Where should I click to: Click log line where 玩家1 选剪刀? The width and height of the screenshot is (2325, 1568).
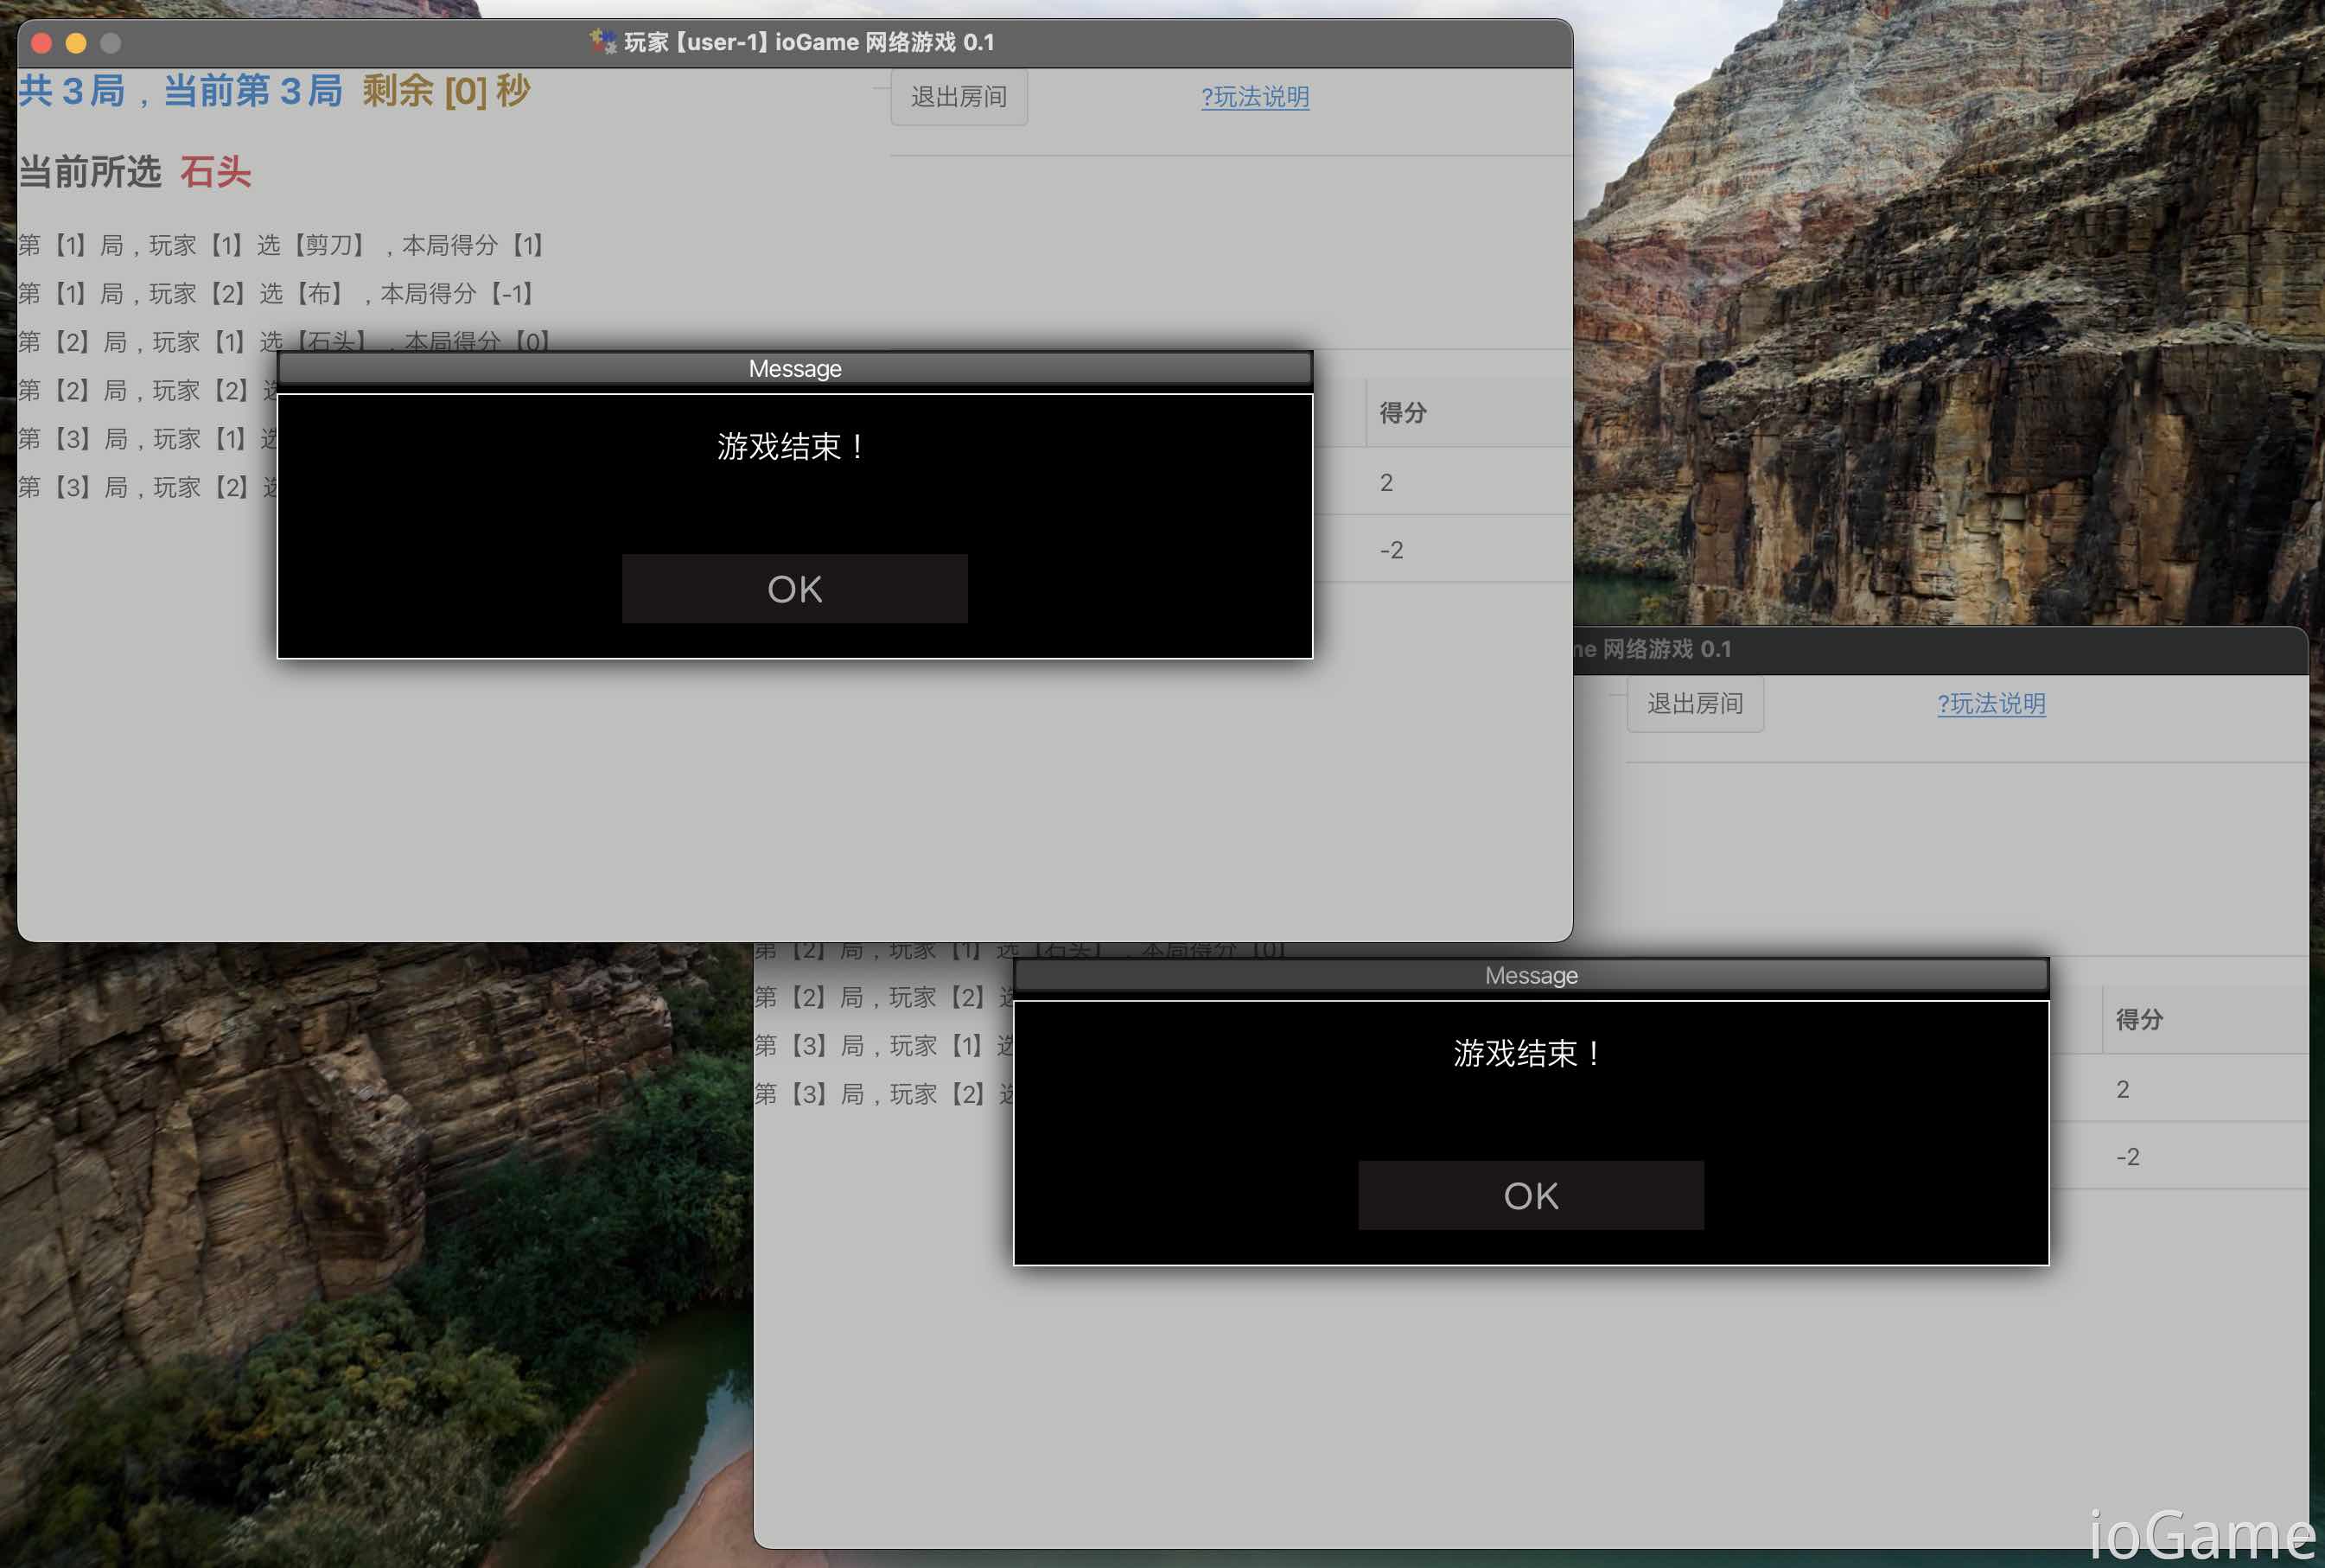point(280,245)
